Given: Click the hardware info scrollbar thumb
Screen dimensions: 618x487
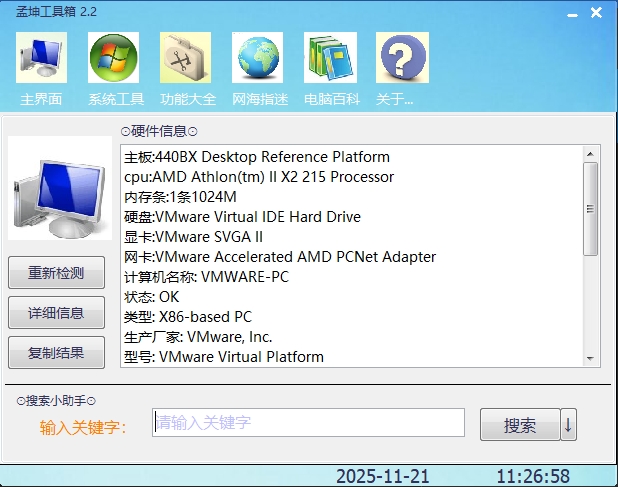Looking at the screenshot, I should (590, 209).
